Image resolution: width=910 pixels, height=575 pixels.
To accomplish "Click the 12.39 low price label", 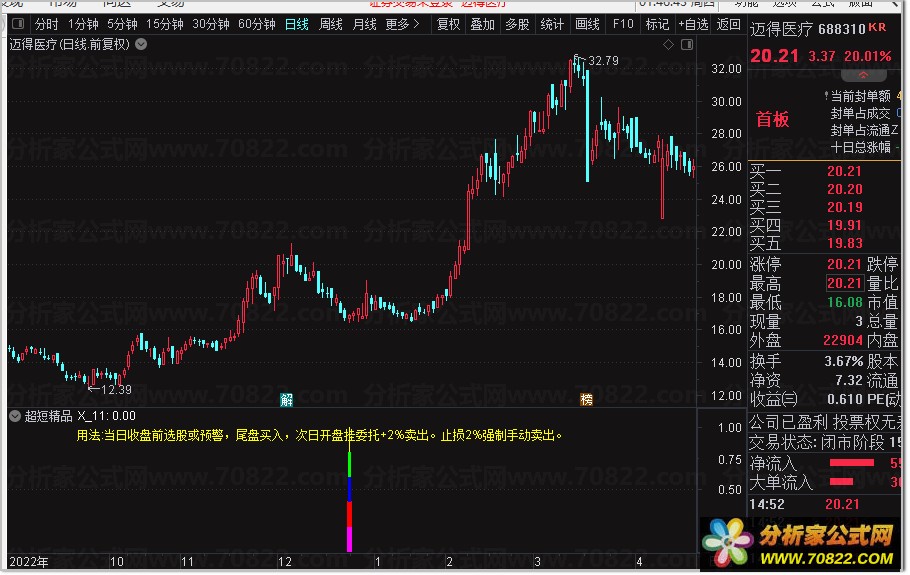I will pos(116,390).
